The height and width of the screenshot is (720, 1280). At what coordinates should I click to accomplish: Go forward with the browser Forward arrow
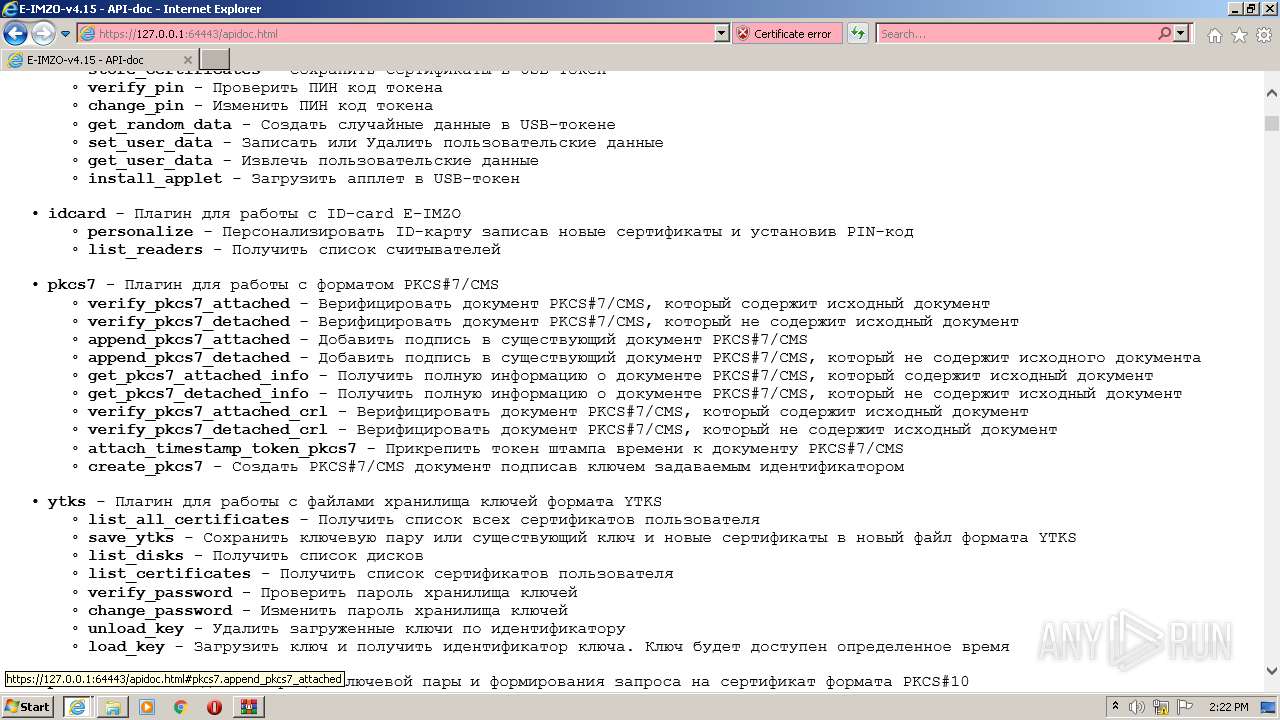coord(43,34)
